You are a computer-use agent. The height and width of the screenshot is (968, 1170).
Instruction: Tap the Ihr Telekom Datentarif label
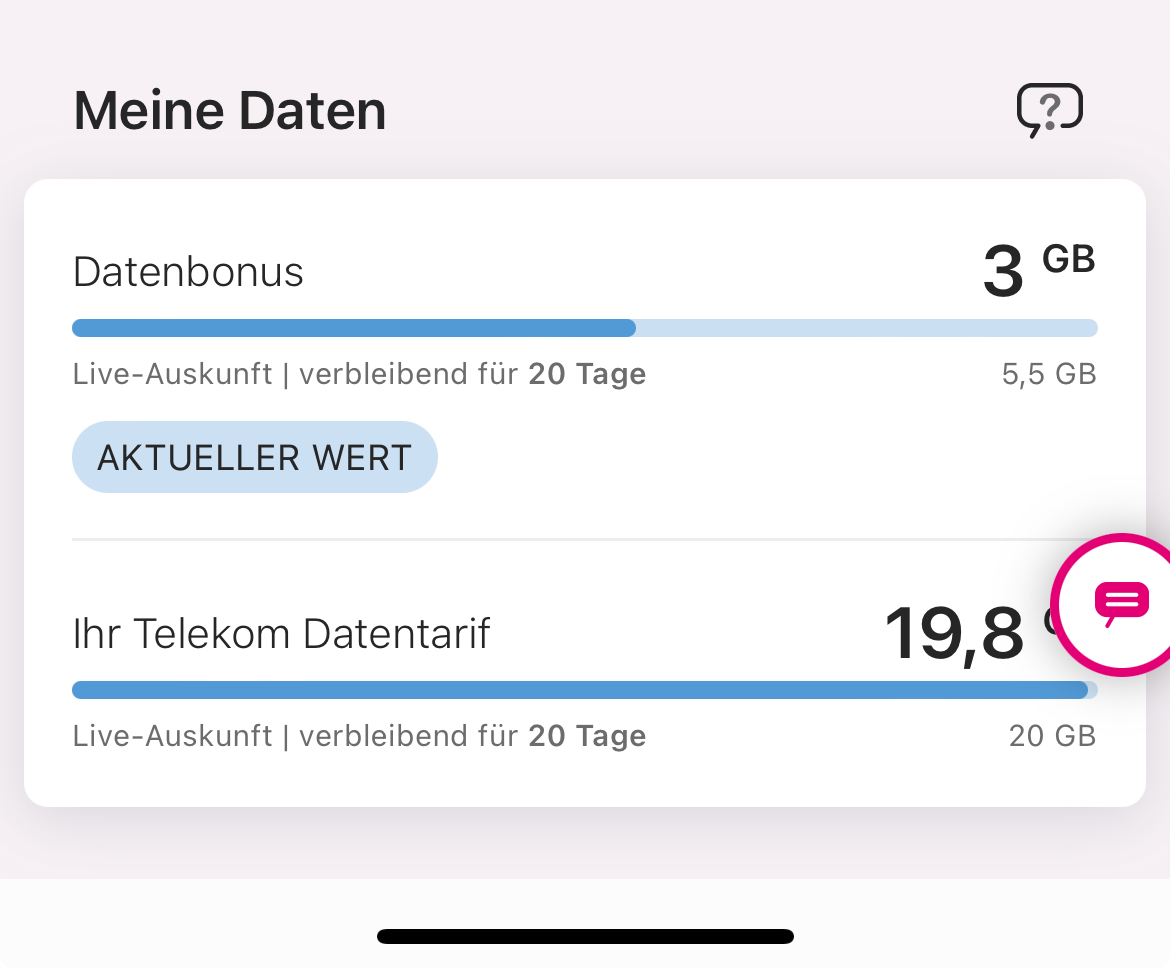(281, 634)
